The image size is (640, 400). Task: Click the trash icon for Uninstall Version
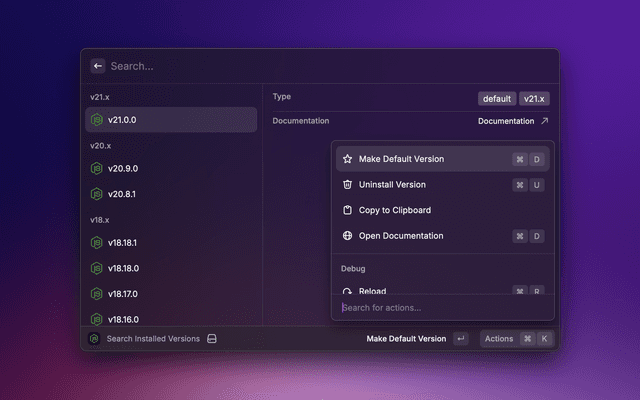point(347,185)
